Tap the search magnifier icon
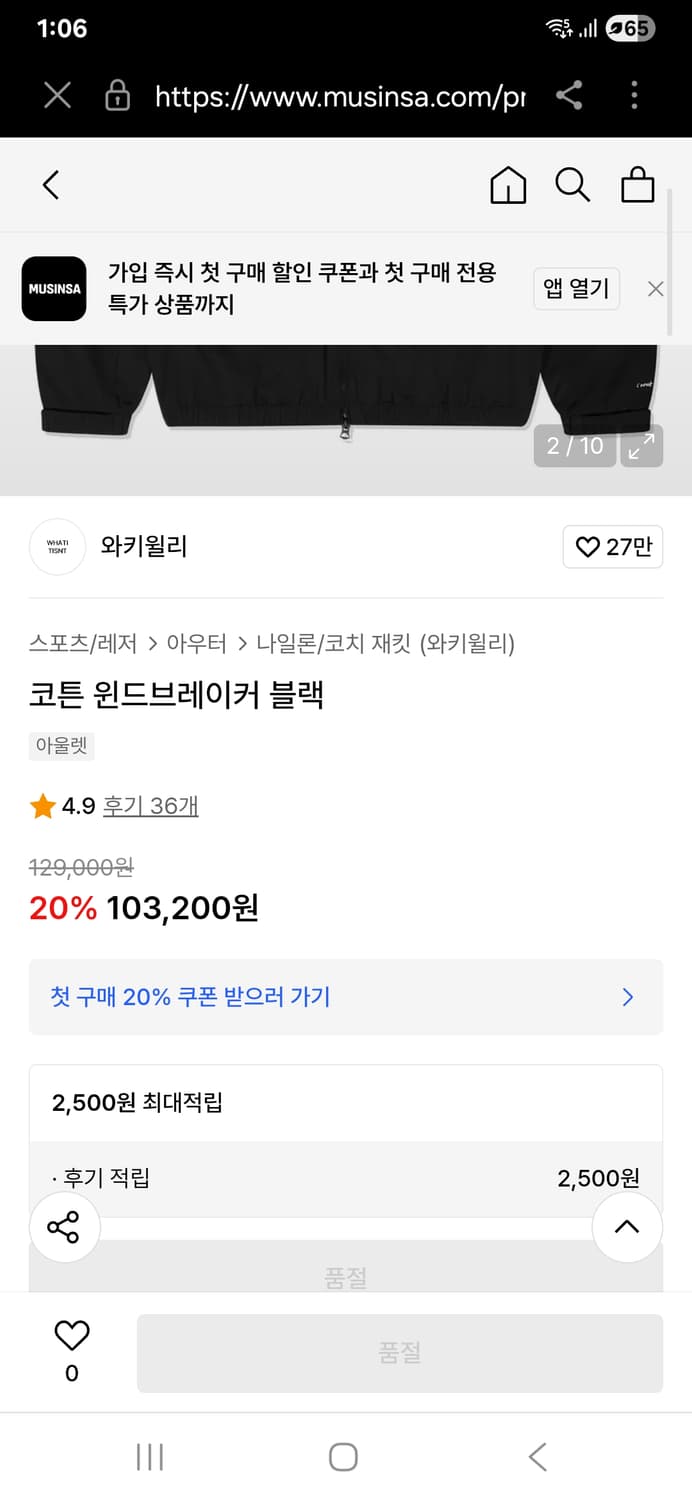Screen dimensions: 692x1500 pos(572,185)
